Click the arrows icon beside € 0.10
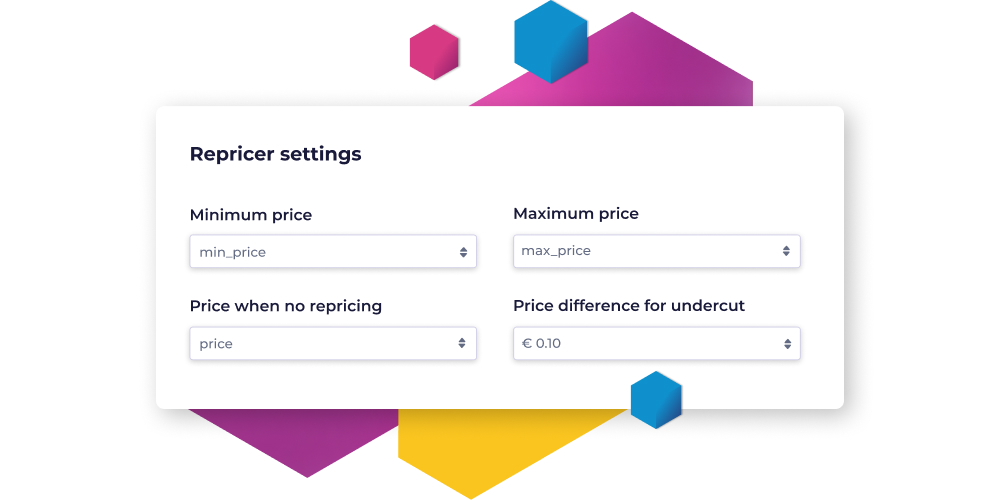The image size is (1000, 500). pyautogui.click(x=787, y=344)
